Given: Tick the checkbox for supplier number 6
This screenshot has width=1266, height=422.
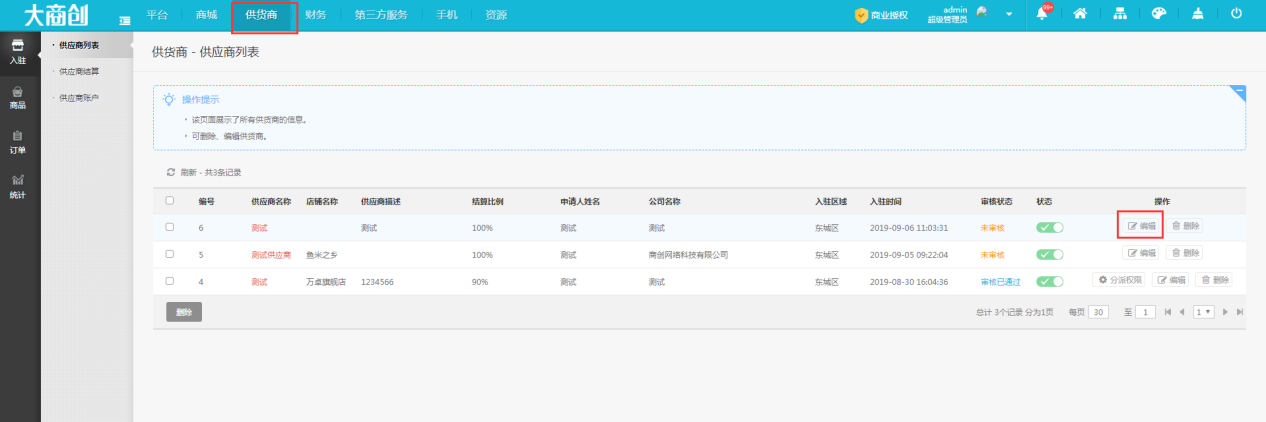Looking at the screenshot, I should [x=170, y=227].
